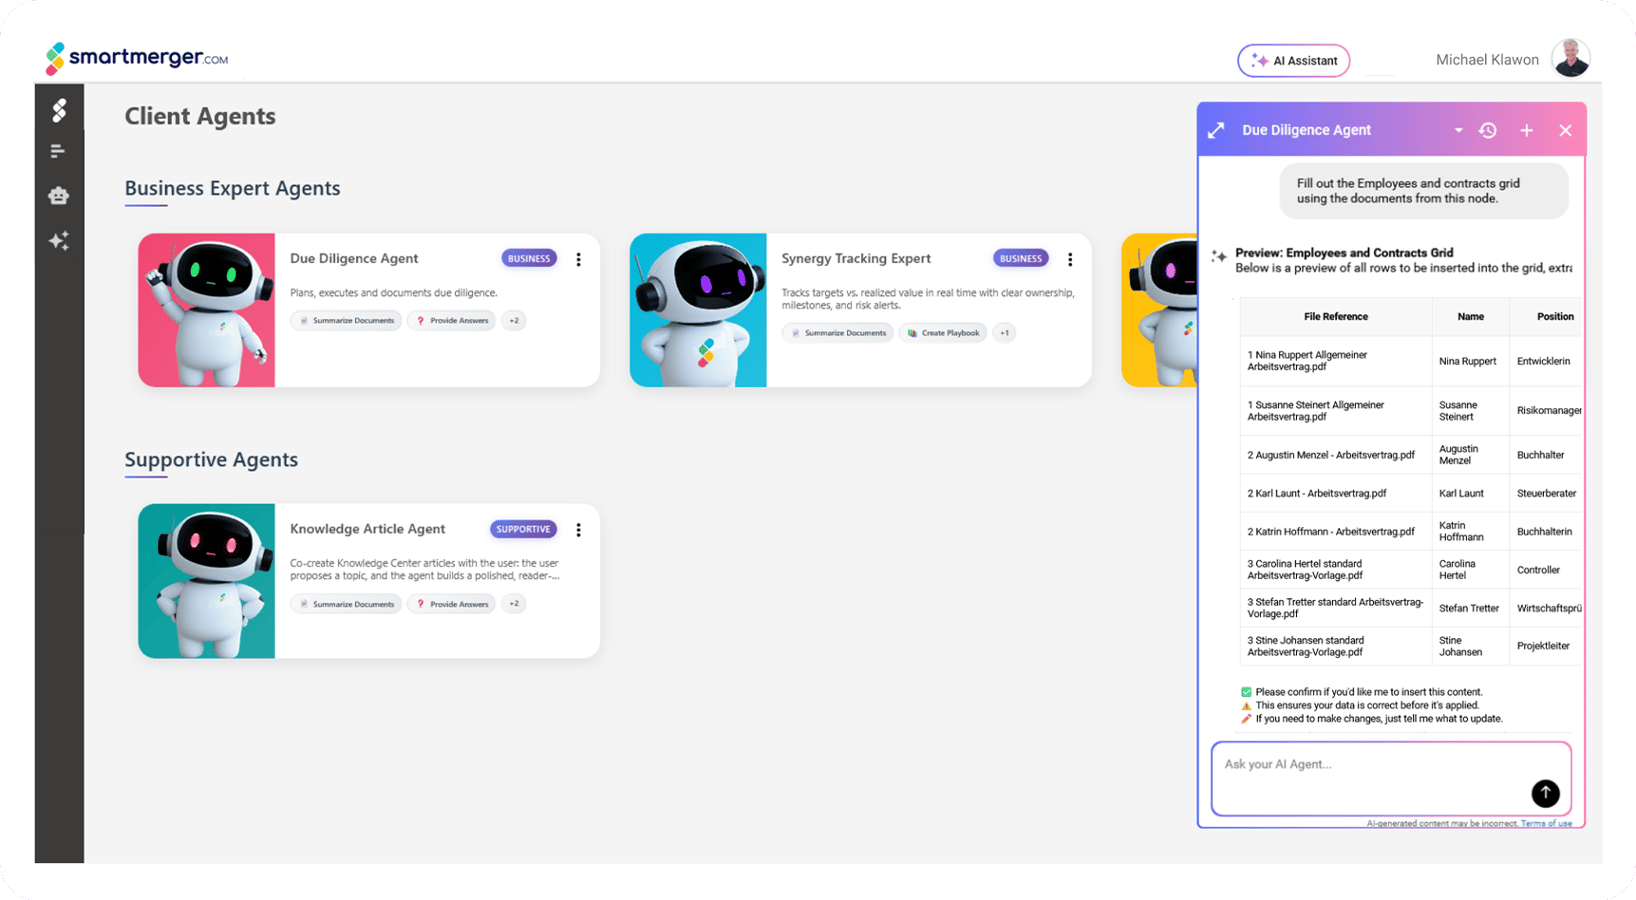The height and width of the screenshot is (900, 1636).
Task: Select 1 Susanne Steinert Allgemeiner Arbeitsvertrag.pdf cell
Action: [1336, 411]
